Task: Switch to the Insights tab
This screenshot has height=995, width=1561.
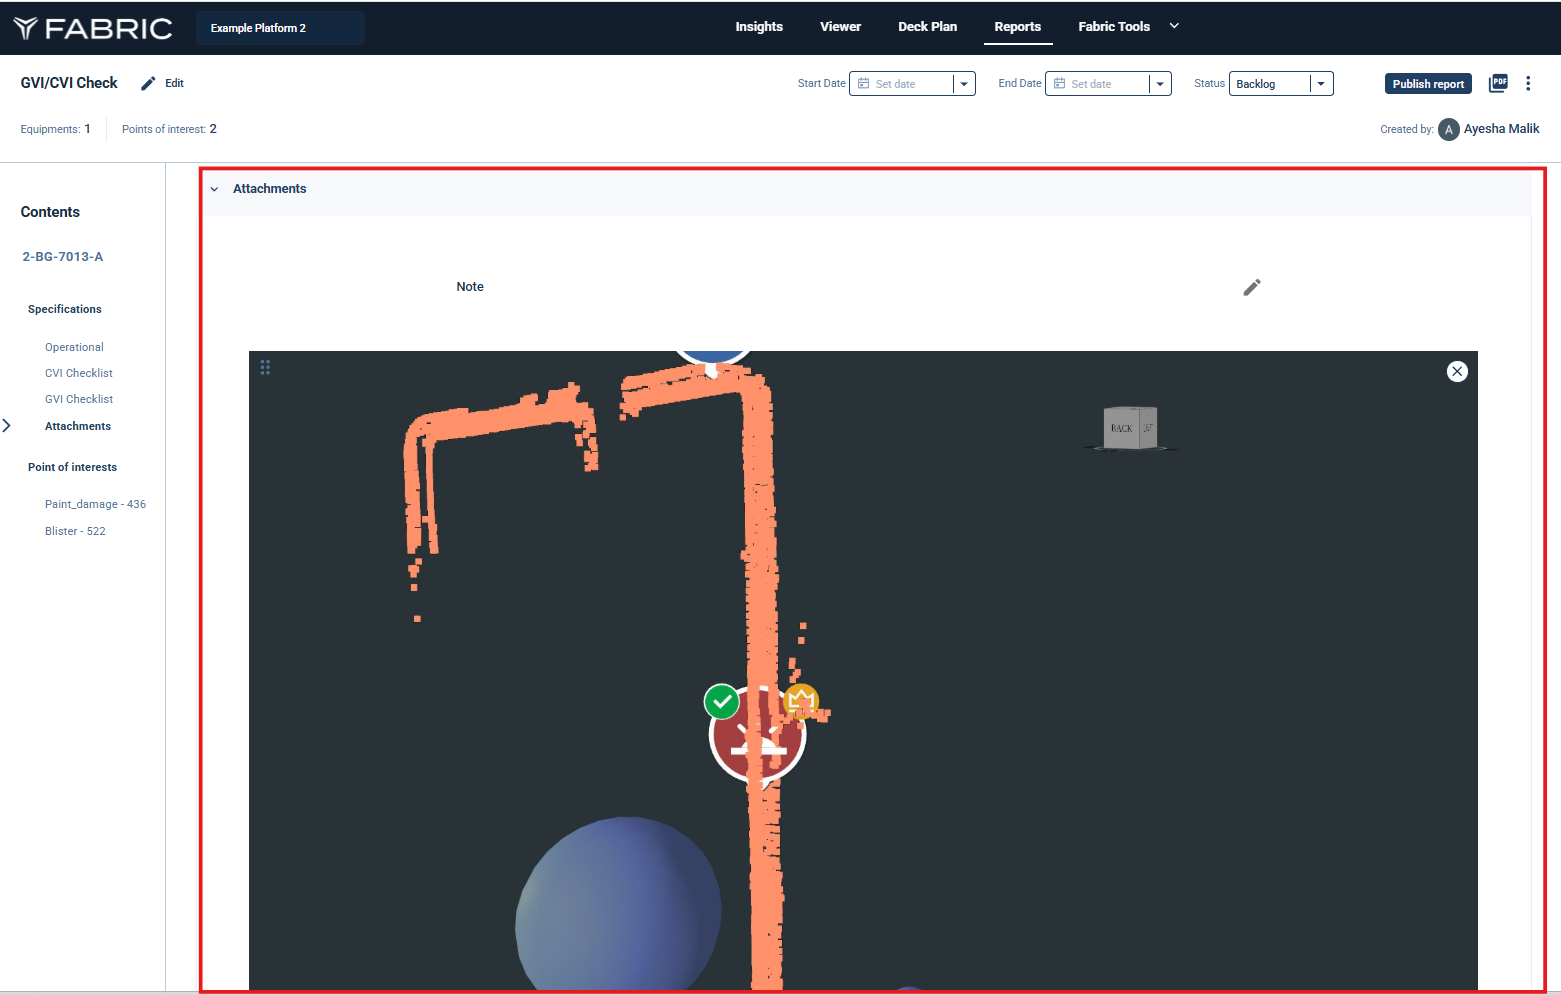Action: click(x=758, y=27)
